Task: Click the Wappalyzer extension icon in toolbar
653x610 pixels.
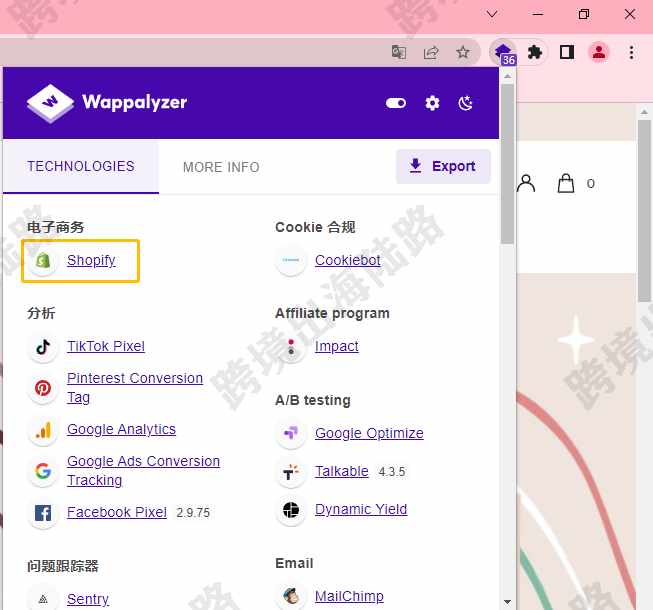Action: (503, 52)
